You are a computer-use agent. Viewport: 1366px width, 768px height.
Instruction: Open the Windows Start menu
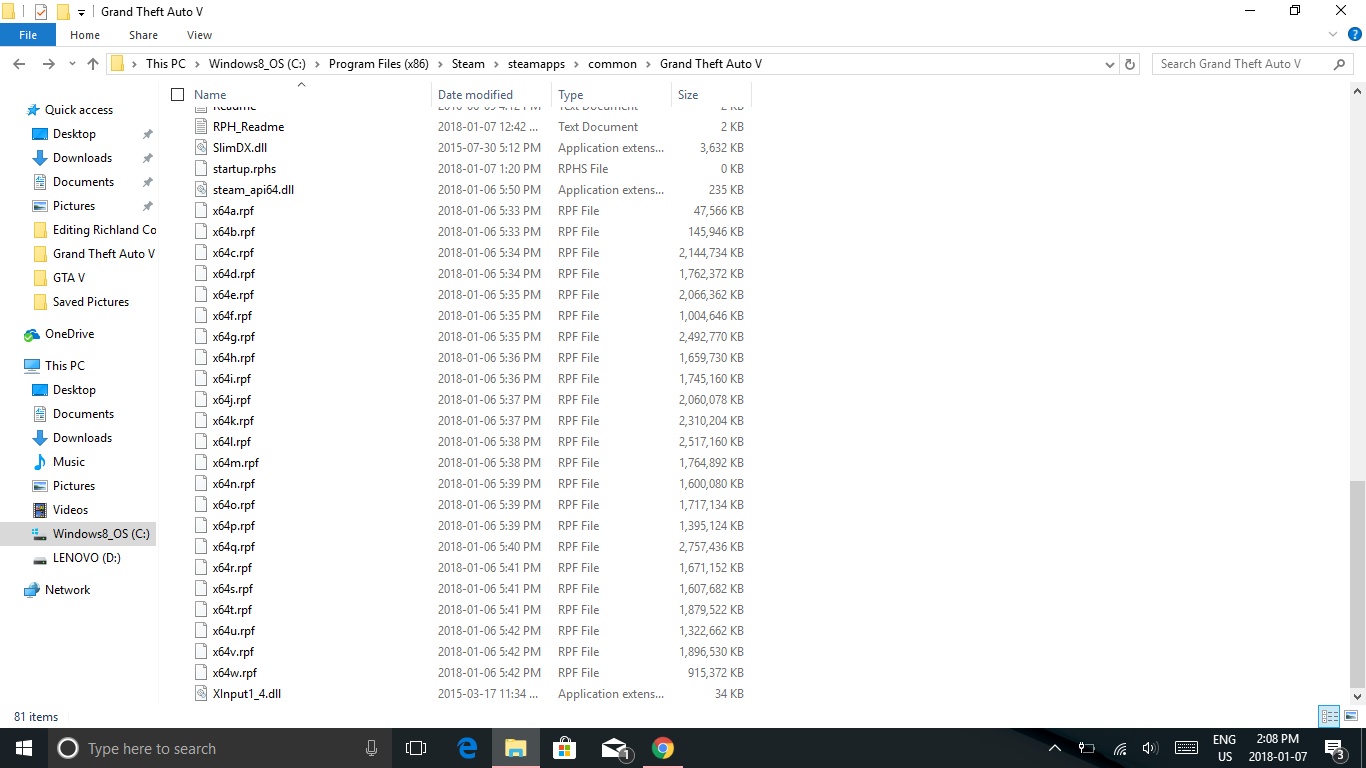[24, 748]
